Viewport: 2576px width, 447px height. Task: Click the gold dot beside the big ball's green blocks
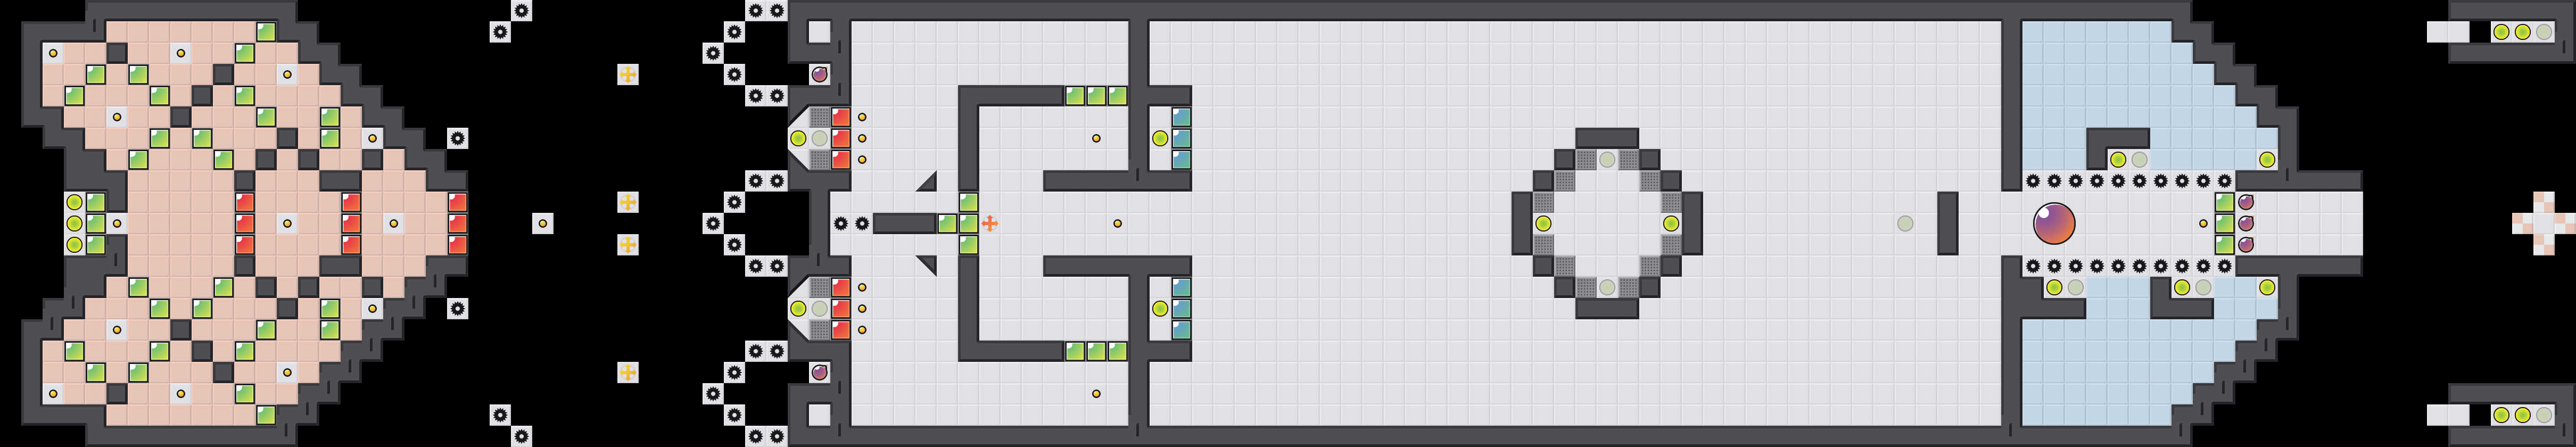tap(2203, 223)
